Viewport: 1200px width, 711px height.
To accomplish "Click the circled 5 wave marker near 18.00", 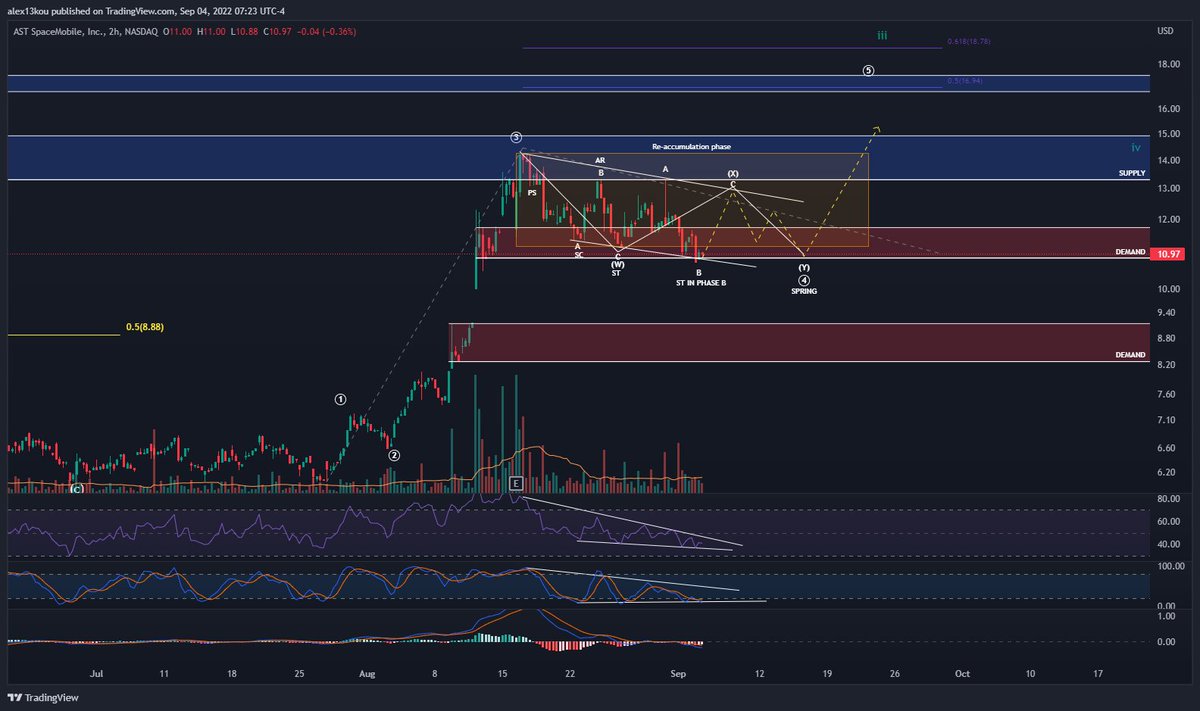I will tap(868, 71).
